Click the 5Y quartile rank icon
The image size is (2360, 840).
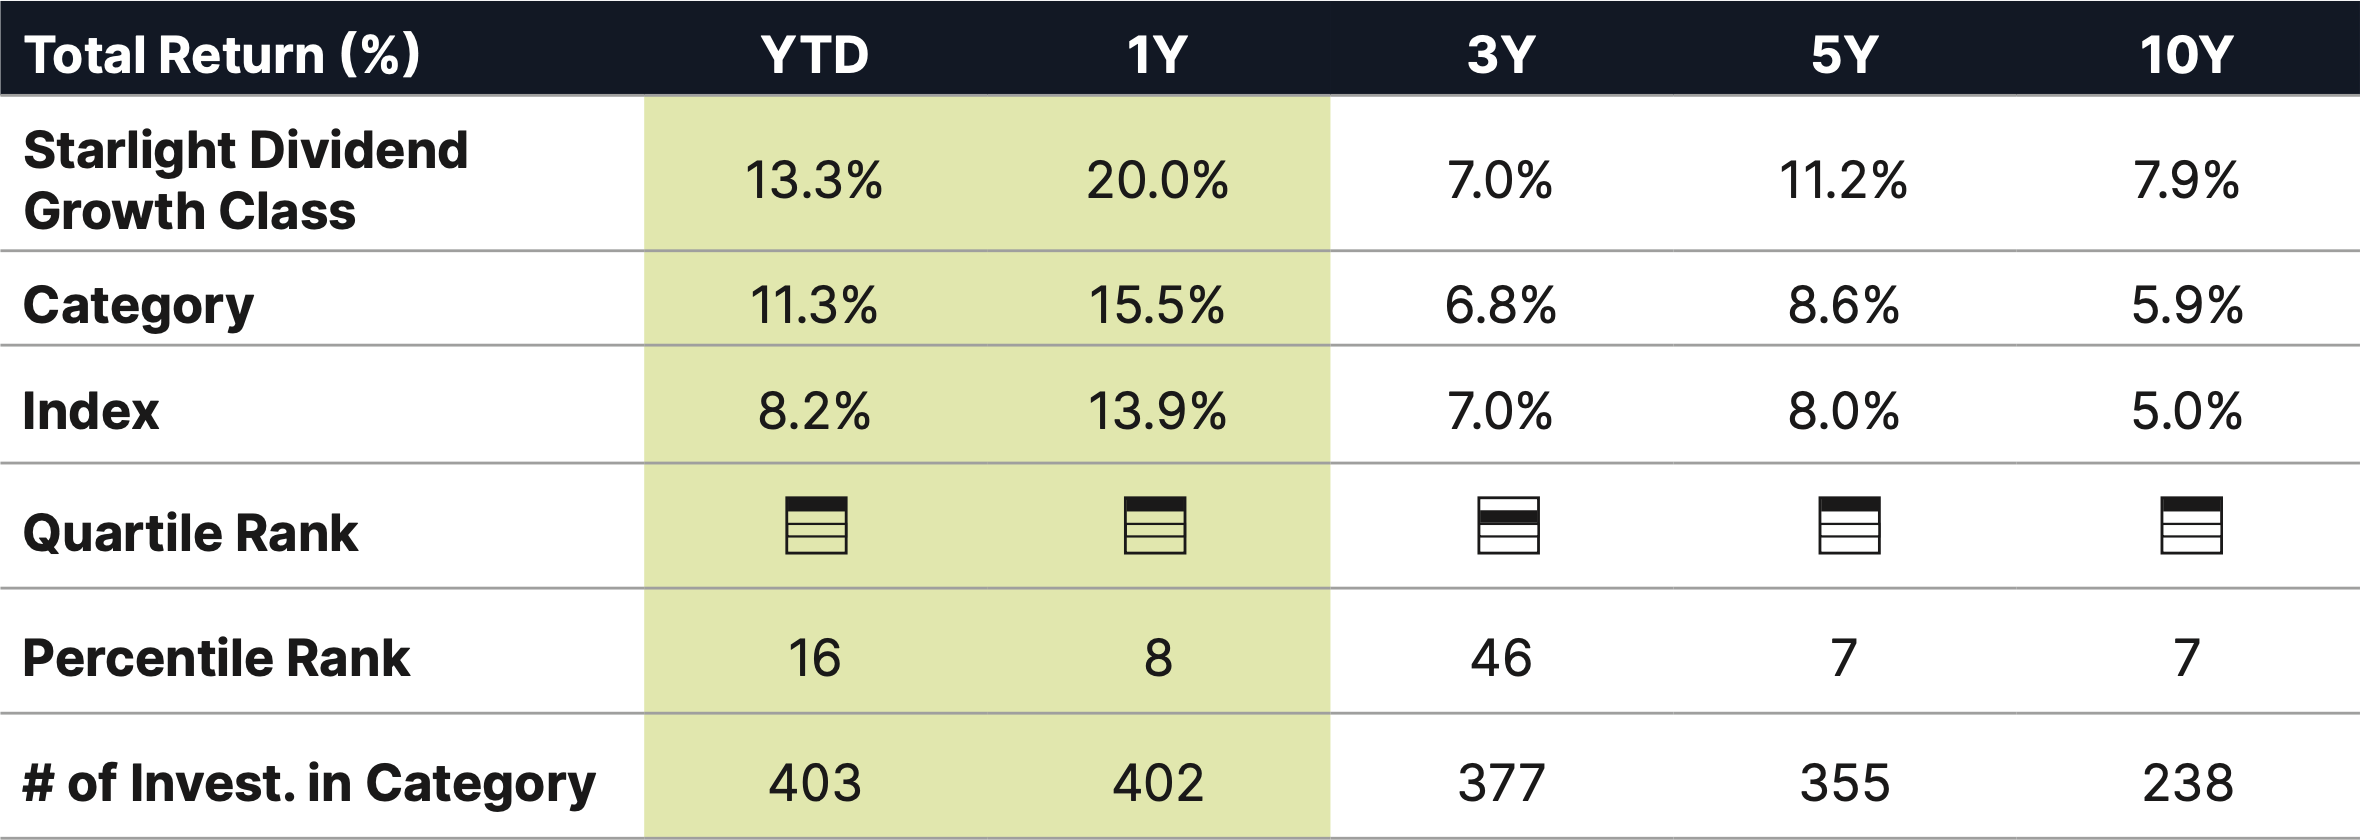(1849, 525)
